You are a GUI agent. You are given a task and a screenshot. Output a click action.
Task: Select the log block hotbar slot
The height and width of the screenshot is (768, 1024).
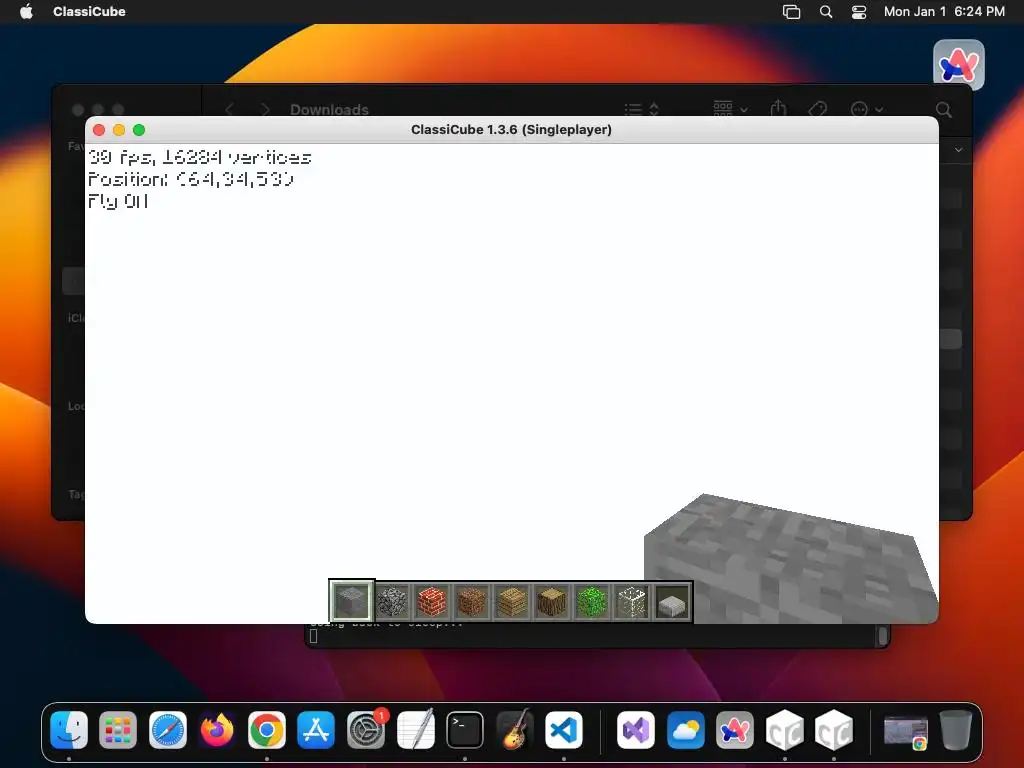[x=552, y=601]
